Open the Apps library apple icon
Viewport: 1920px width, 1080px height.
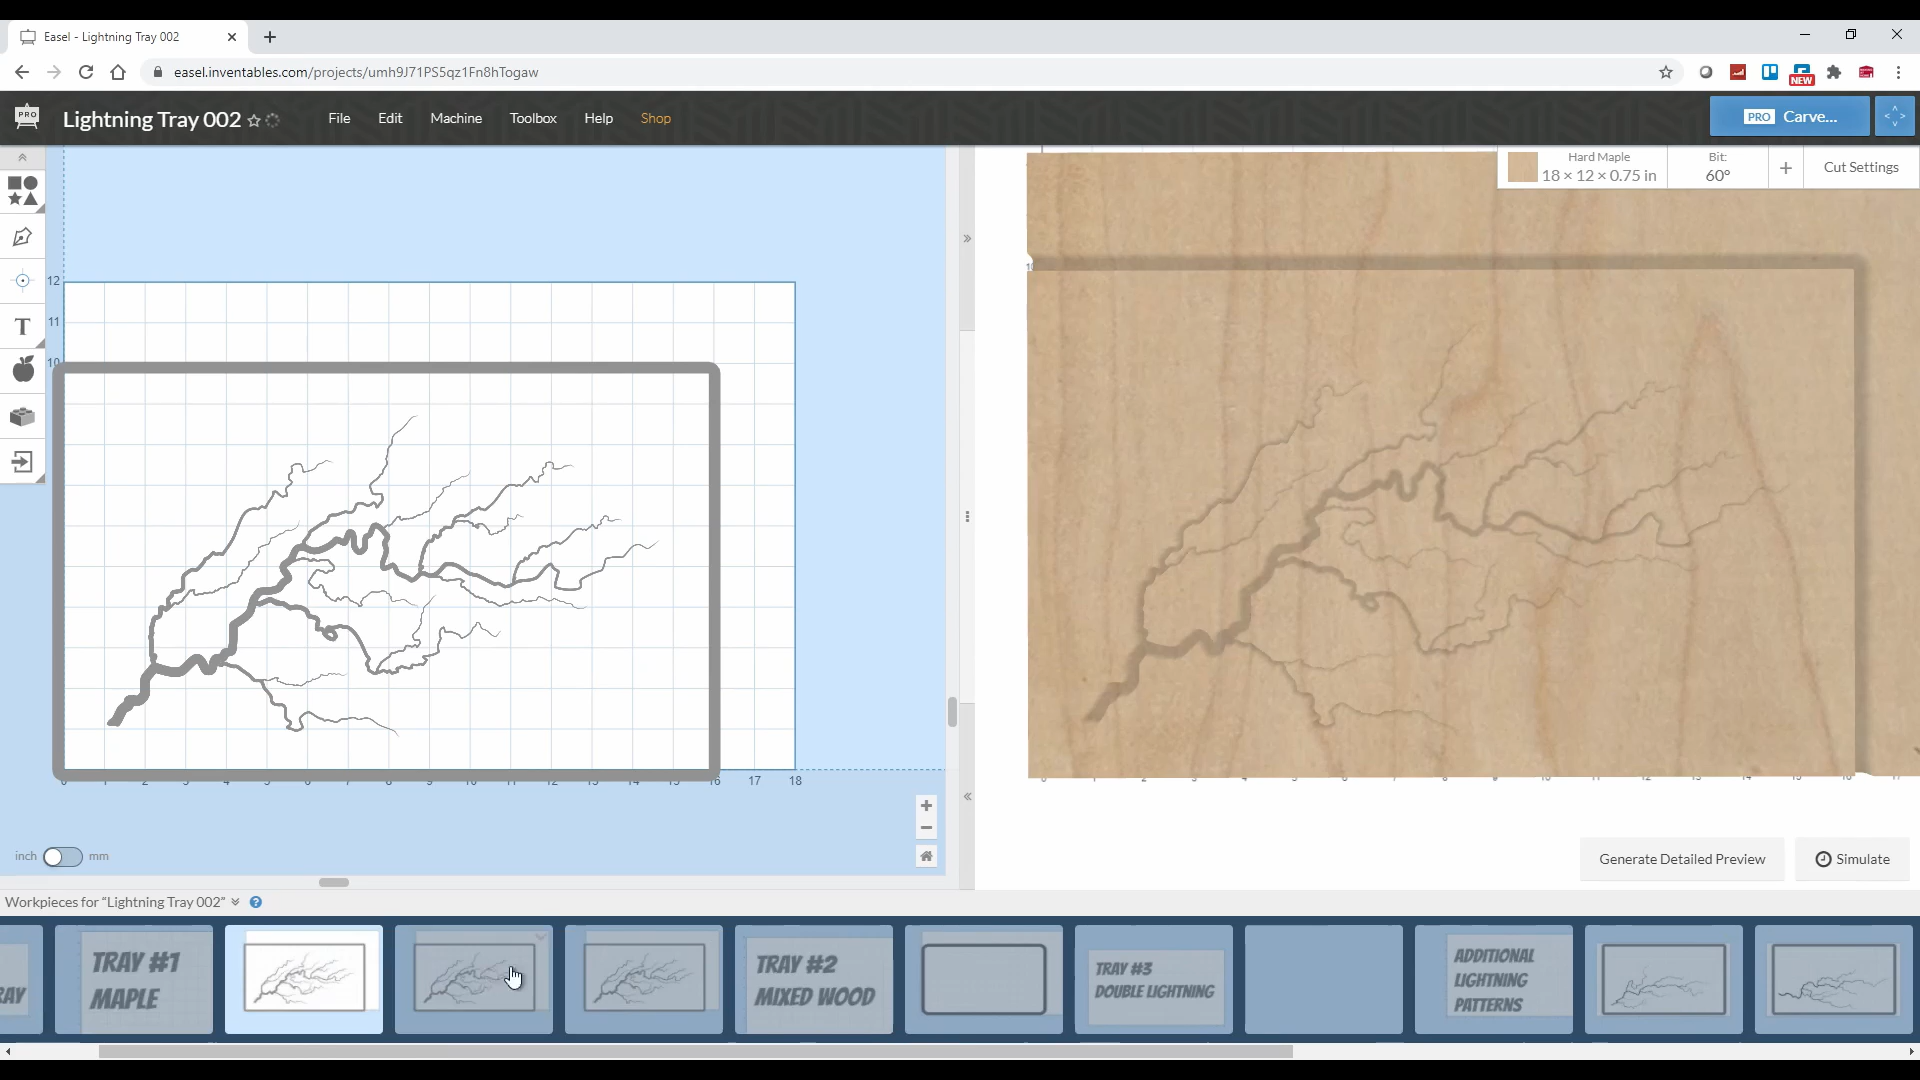point(22,370)
